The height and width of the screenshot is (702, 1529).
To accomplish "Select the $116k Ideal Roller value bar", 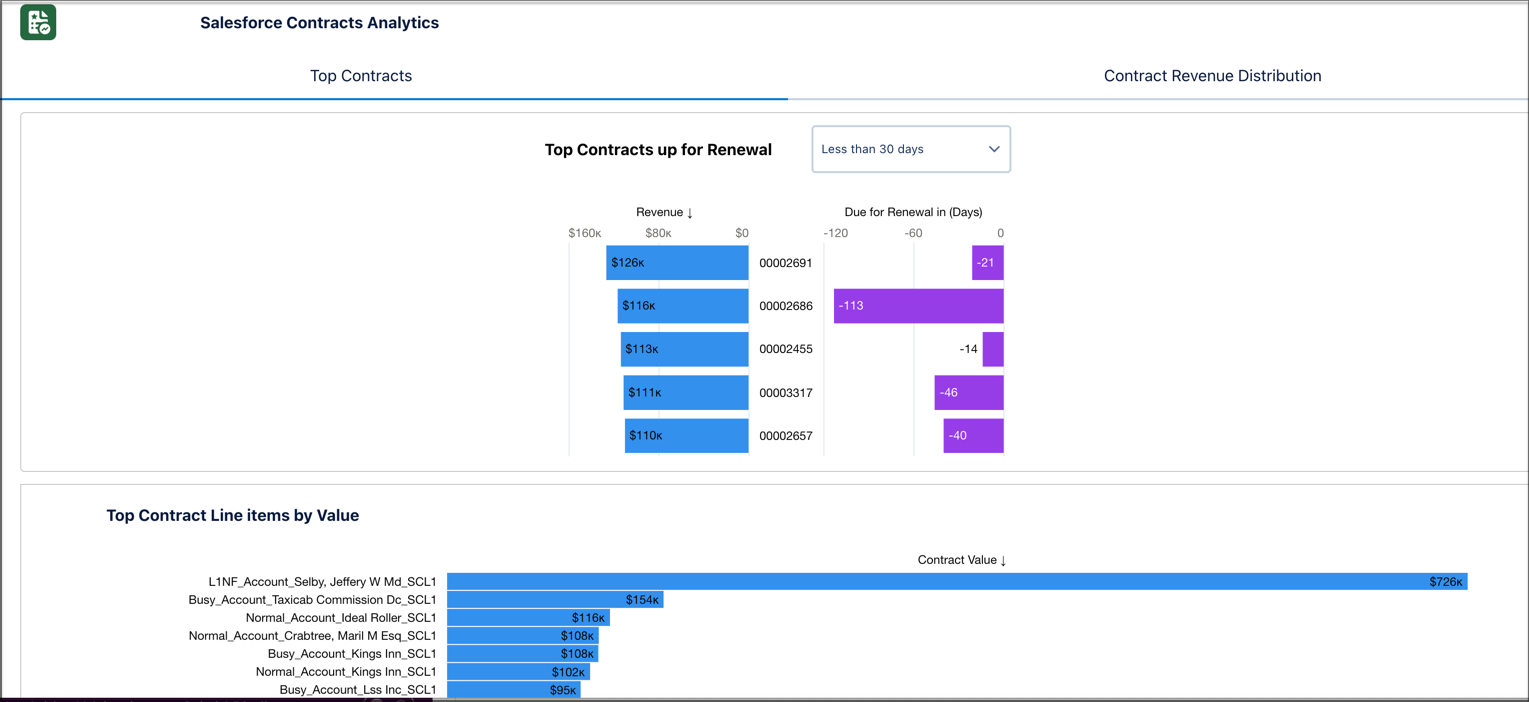I will point(528,618).
